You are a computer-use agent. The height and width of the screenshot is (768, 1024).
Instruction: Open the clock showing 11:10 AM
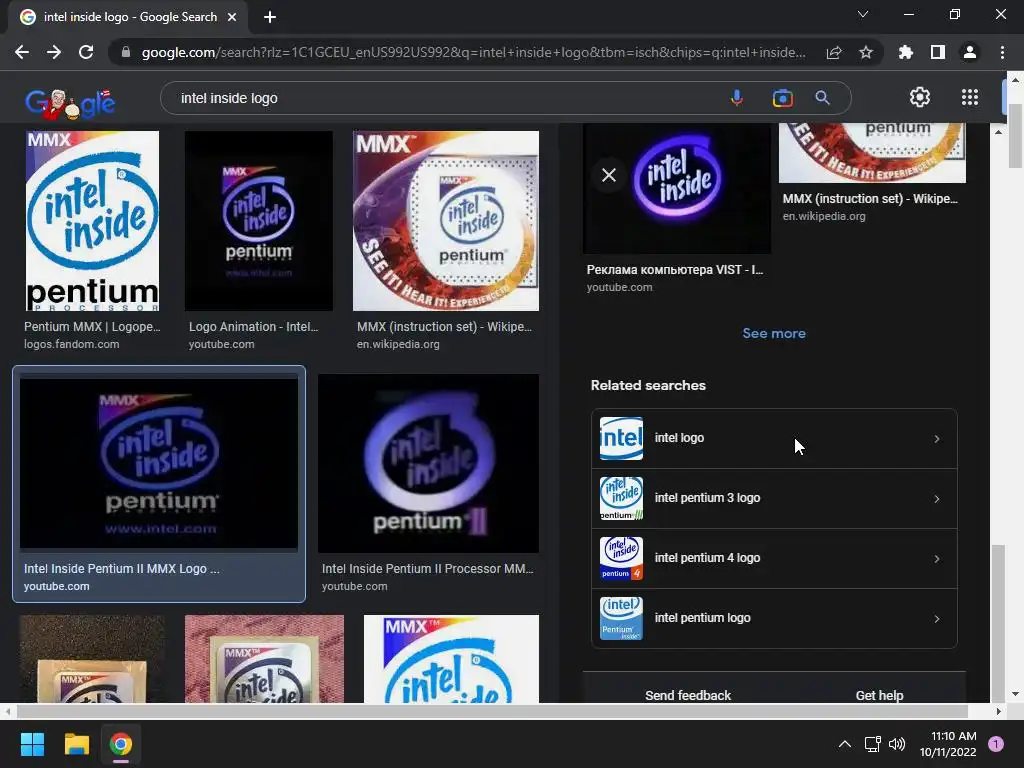click(x=948, y=744)
